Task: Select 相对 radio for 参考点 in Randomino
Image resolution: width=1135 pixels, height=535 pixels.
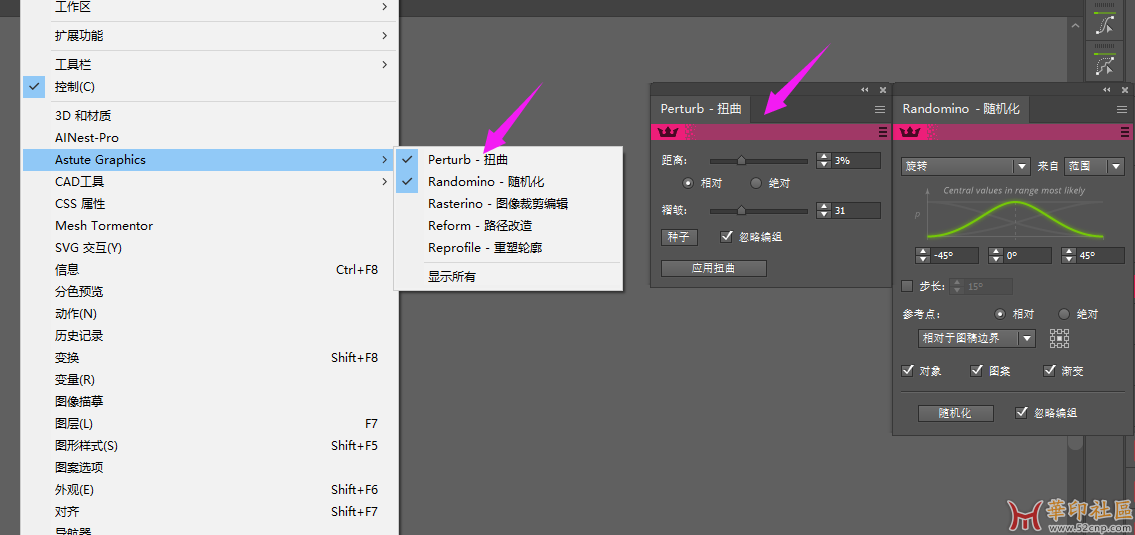Action: 1000,314
